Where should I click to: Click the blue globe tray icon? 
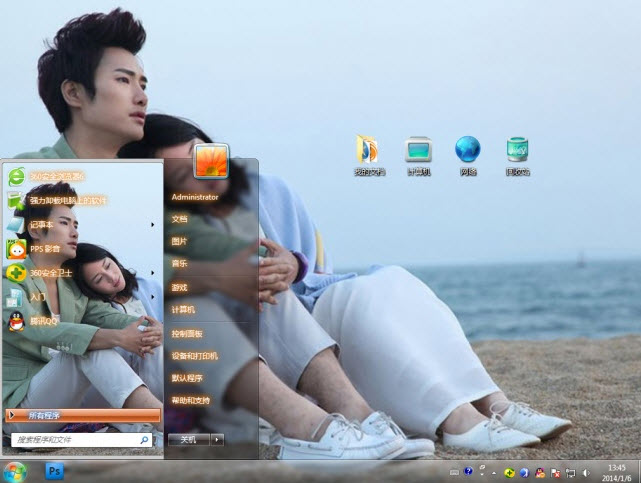point(524,473)
